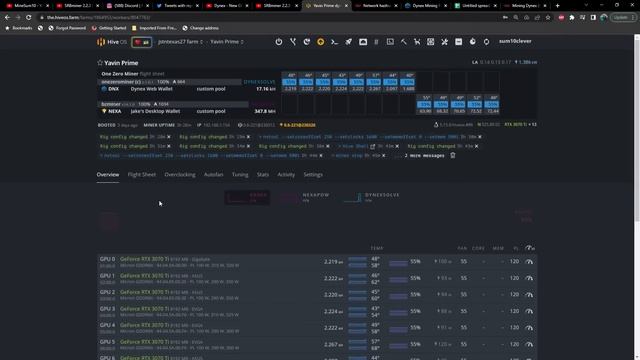Expand the jstntexas27 farm selector

pyautogui.click(x=180, y=42)
